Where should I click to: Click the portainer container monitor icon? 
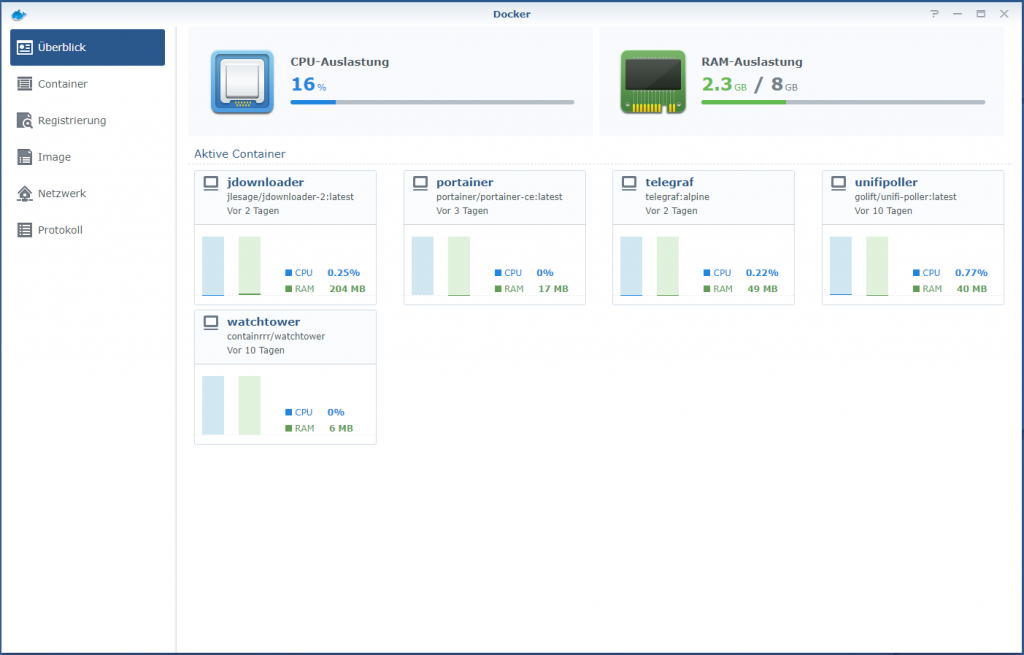[421, 183]
